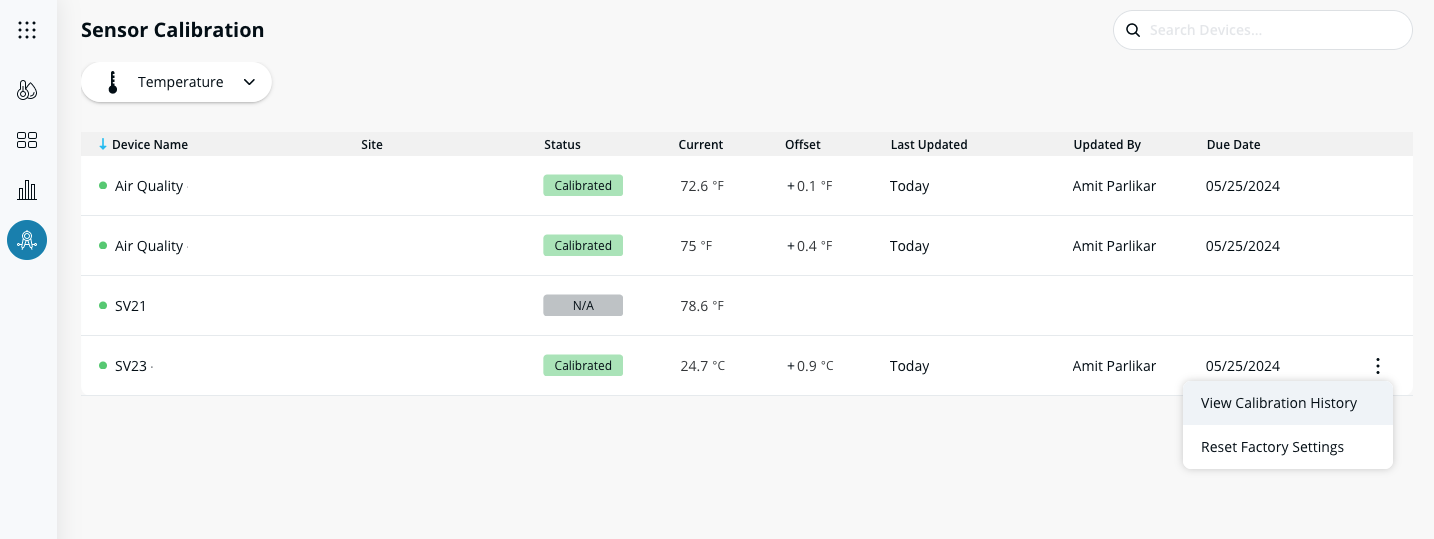
Task: Click the magnifier icon in search box
Action: pyautogui.click(x=1133, y=30)
